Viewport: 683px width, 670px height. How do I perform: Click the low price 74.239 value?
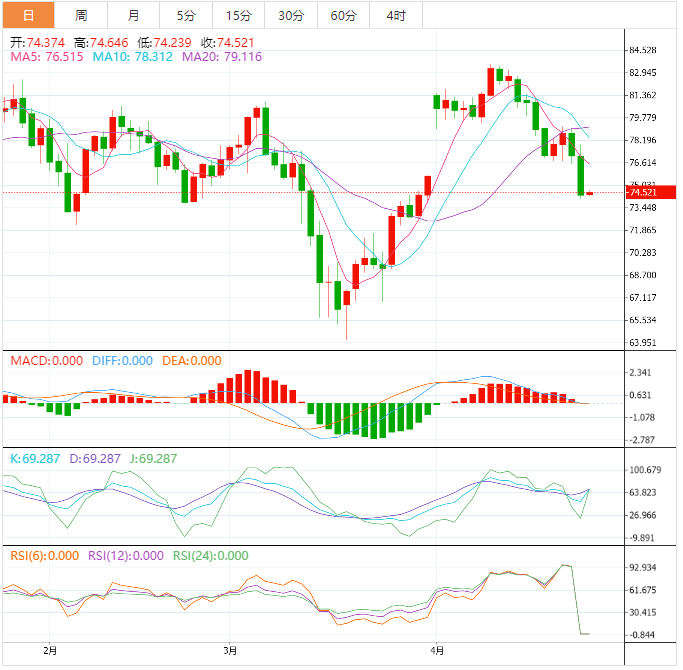pyautogui.click(x=172, y=43)
